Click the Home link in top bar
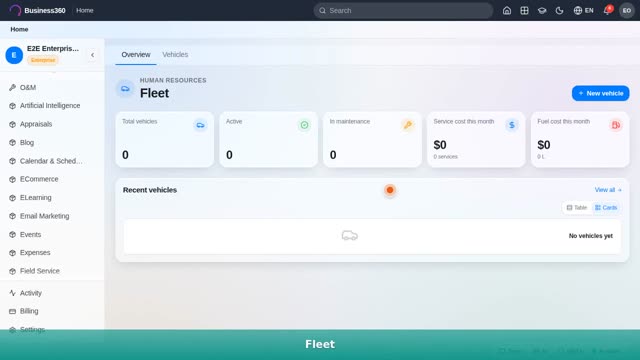 [85, 10]
